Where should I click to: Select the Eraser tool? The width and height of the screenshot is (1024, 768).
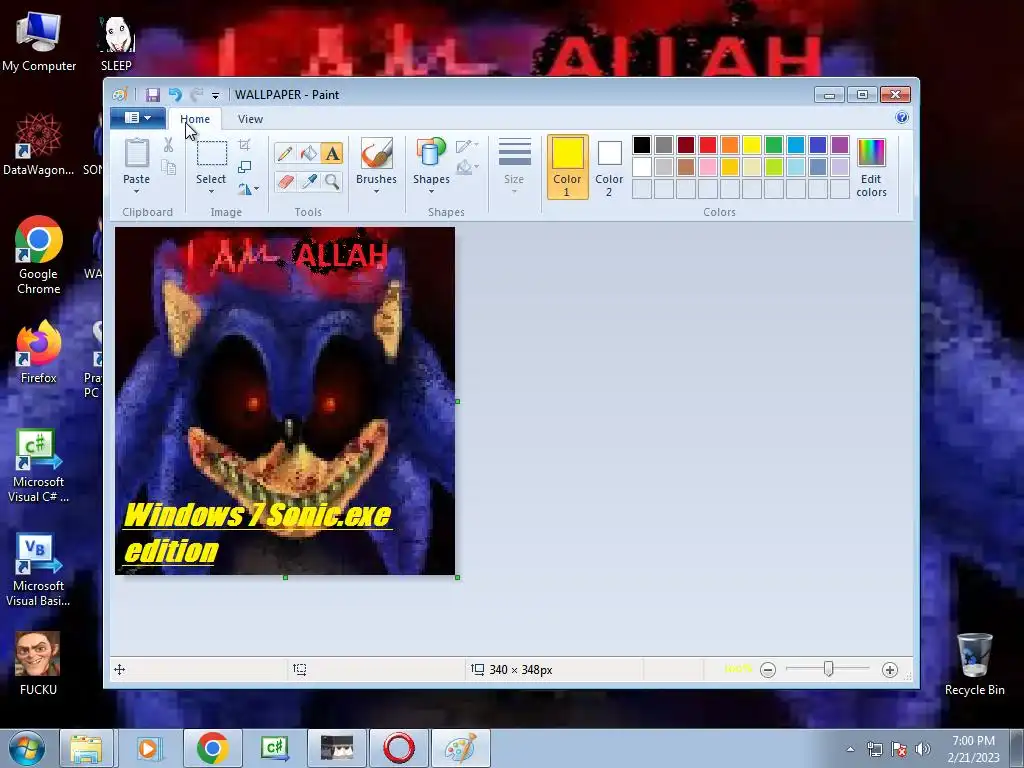point(285,181)
